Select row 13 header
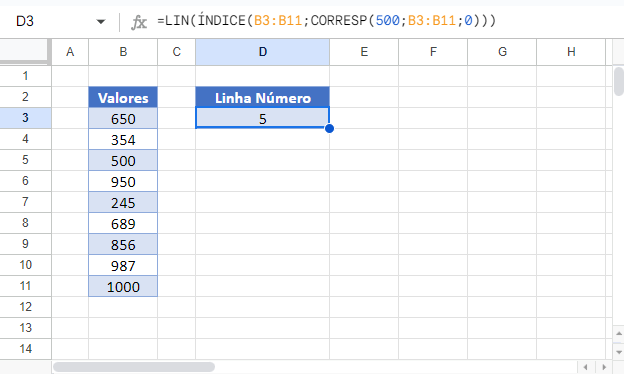Image resolution: width=624 pixels, height=374 pixels. pos(25,328)
